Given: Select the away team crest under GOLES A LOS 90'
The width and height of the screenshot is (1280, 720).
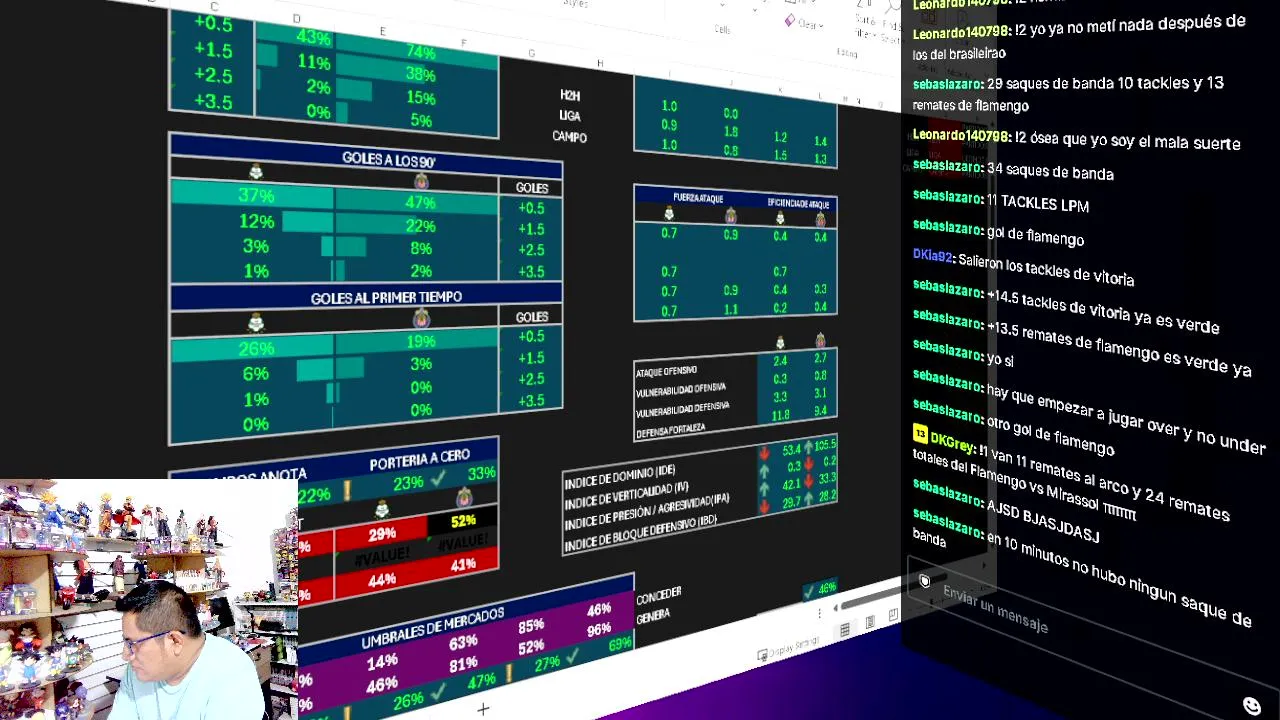Looking at the screenshot, I should [421, 181].
